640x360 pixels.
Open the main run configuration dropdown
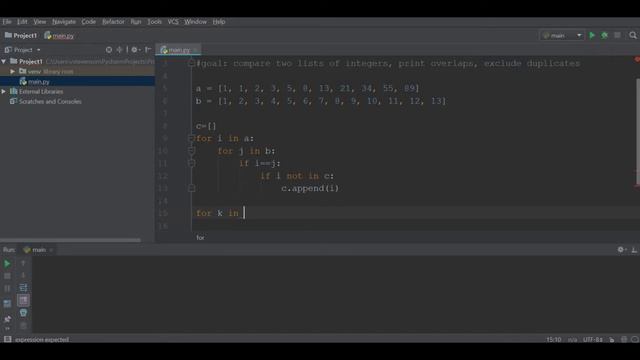(x=562, y=36)
